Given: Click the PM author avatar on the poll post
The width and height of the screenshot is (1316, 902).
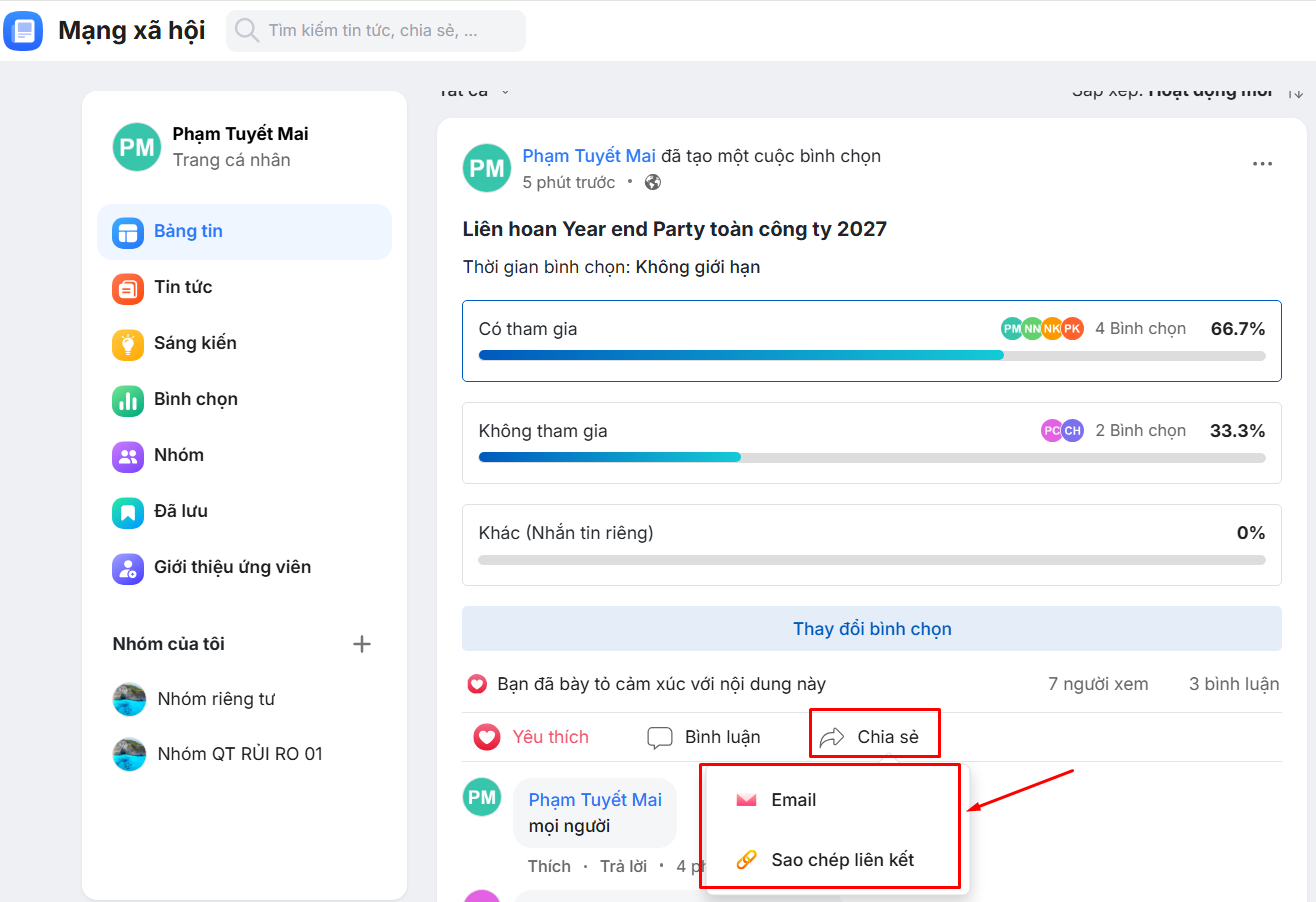Looking at the screenshot, I should [x=487, y=168].
